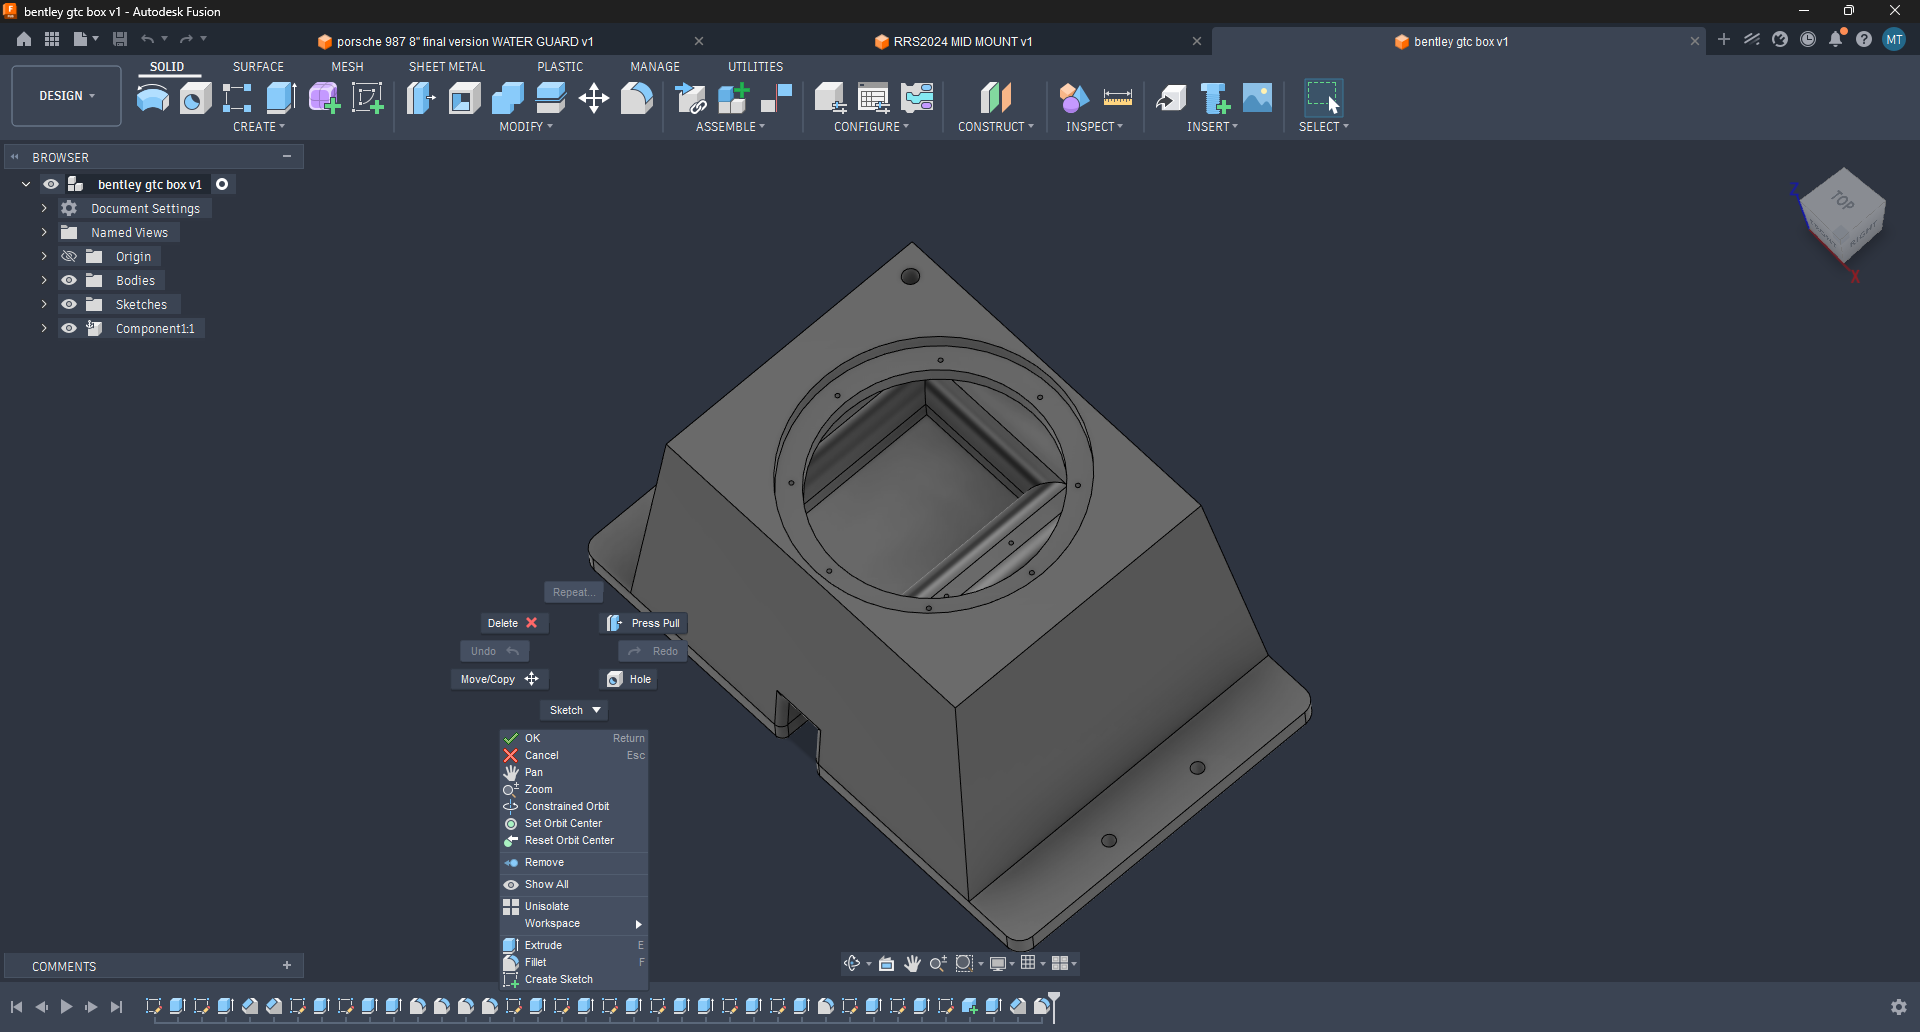The width and height of the screenshot is (1920, 1032).
Task: Show the hidden Origin folder
Action: click(69, 256)
